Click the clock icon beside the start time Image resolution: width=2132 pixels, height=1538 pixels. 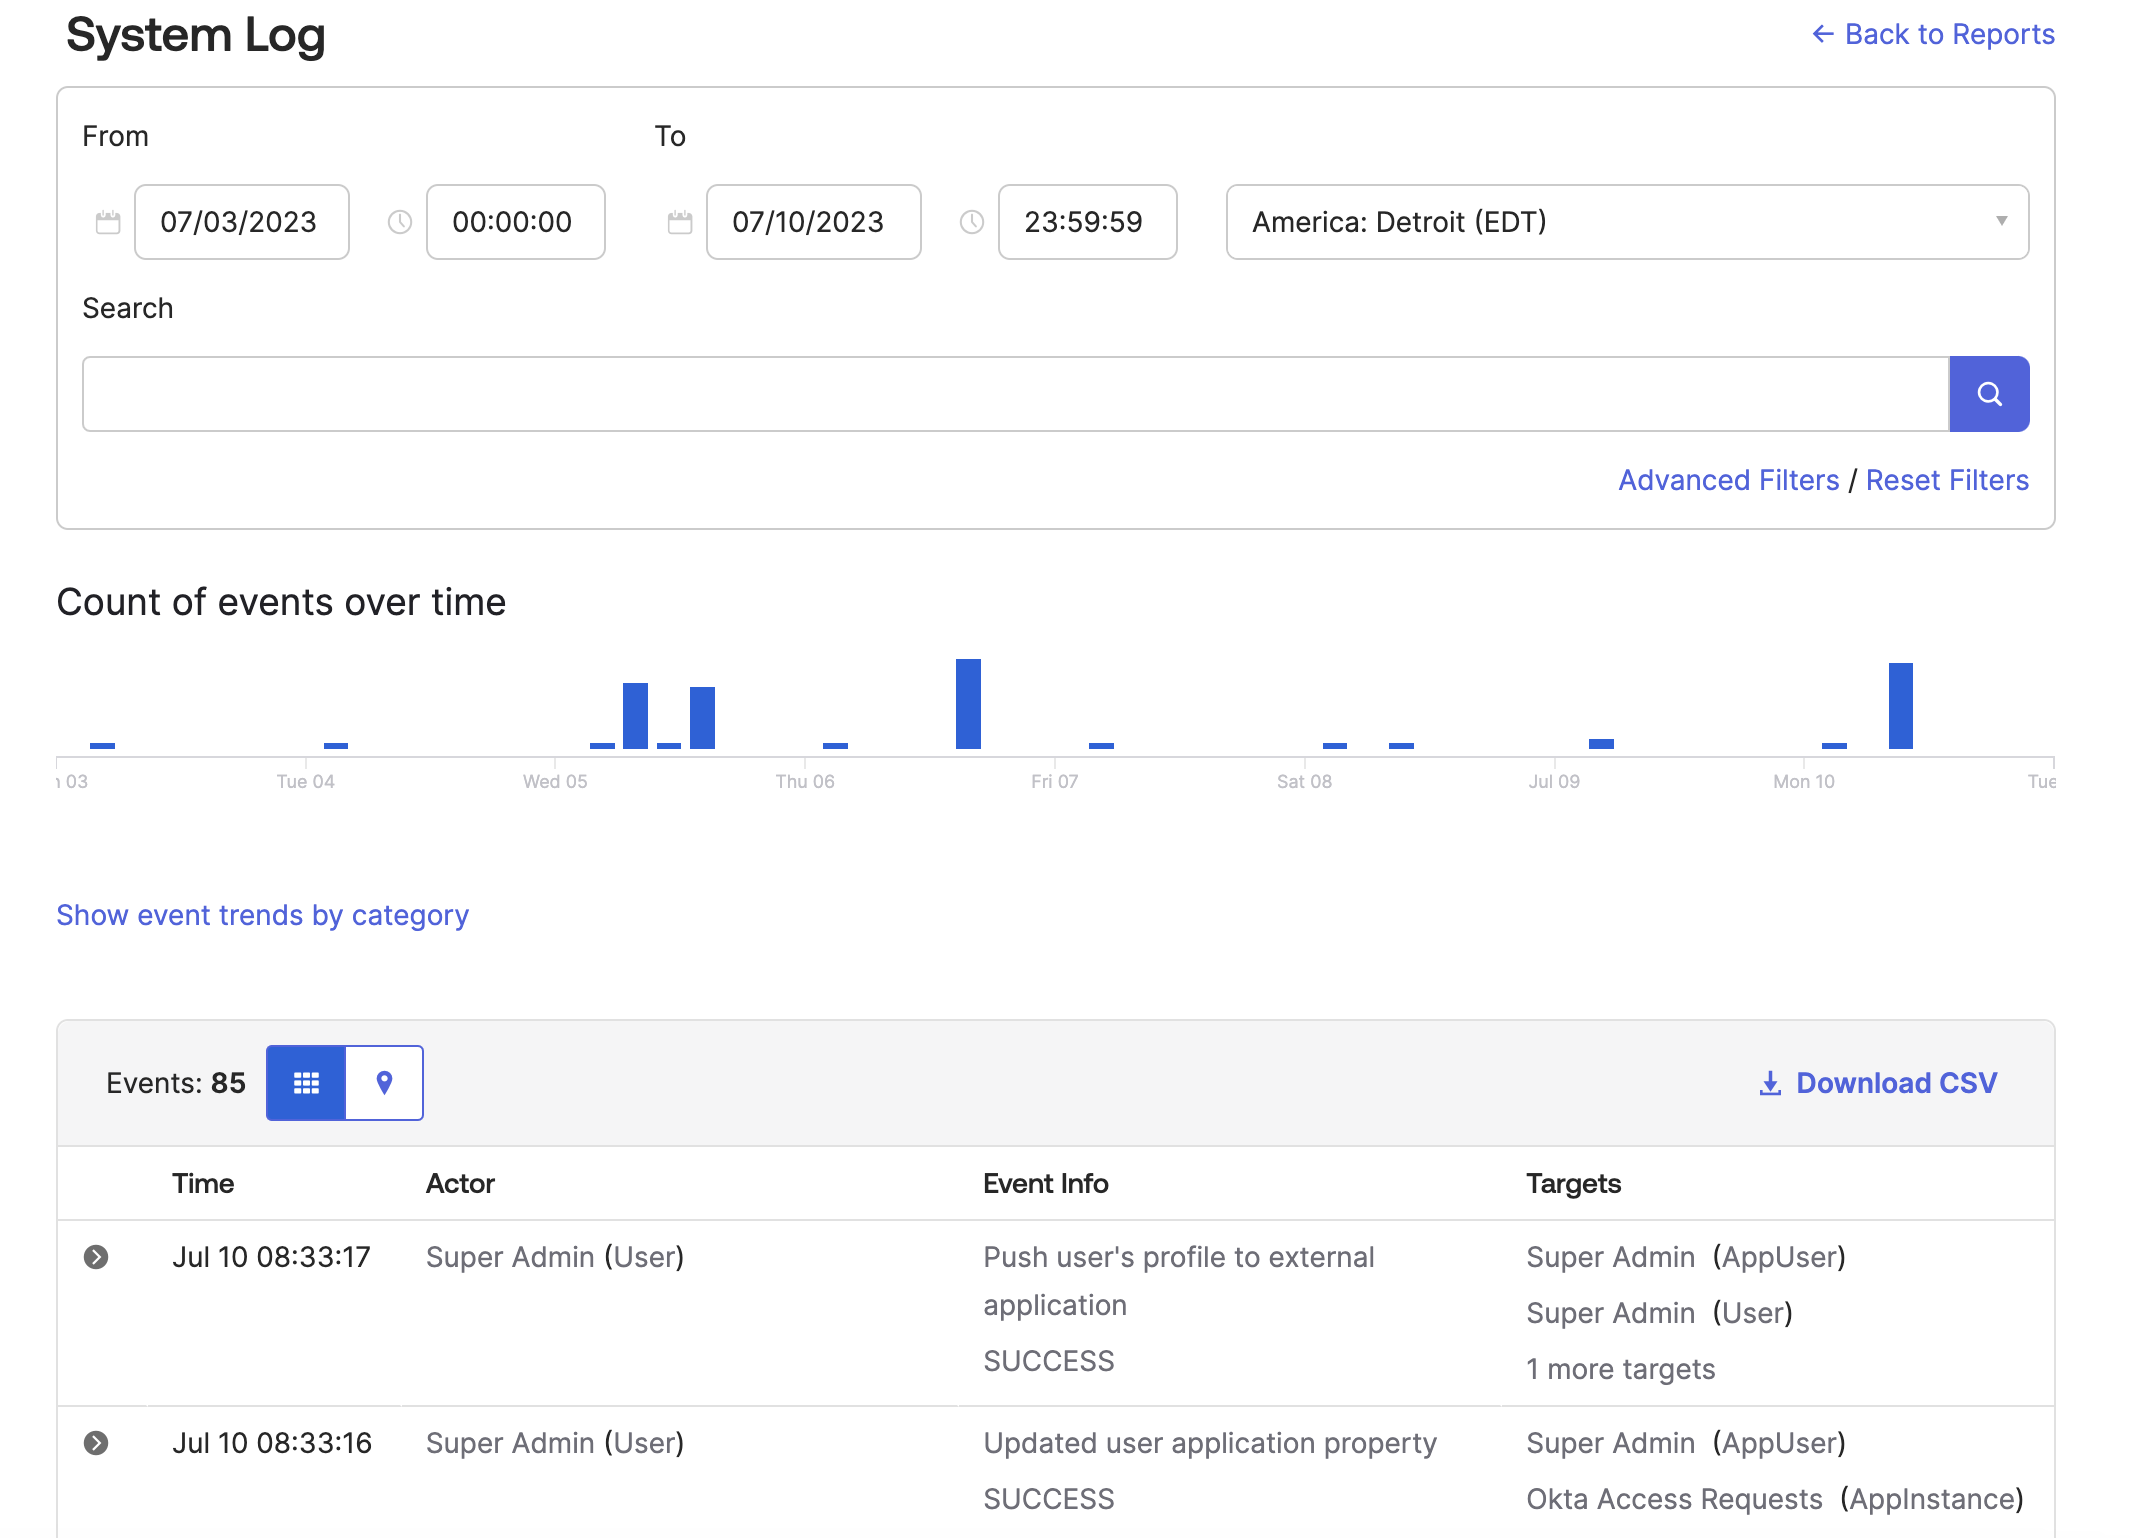[x=399, y=222]
